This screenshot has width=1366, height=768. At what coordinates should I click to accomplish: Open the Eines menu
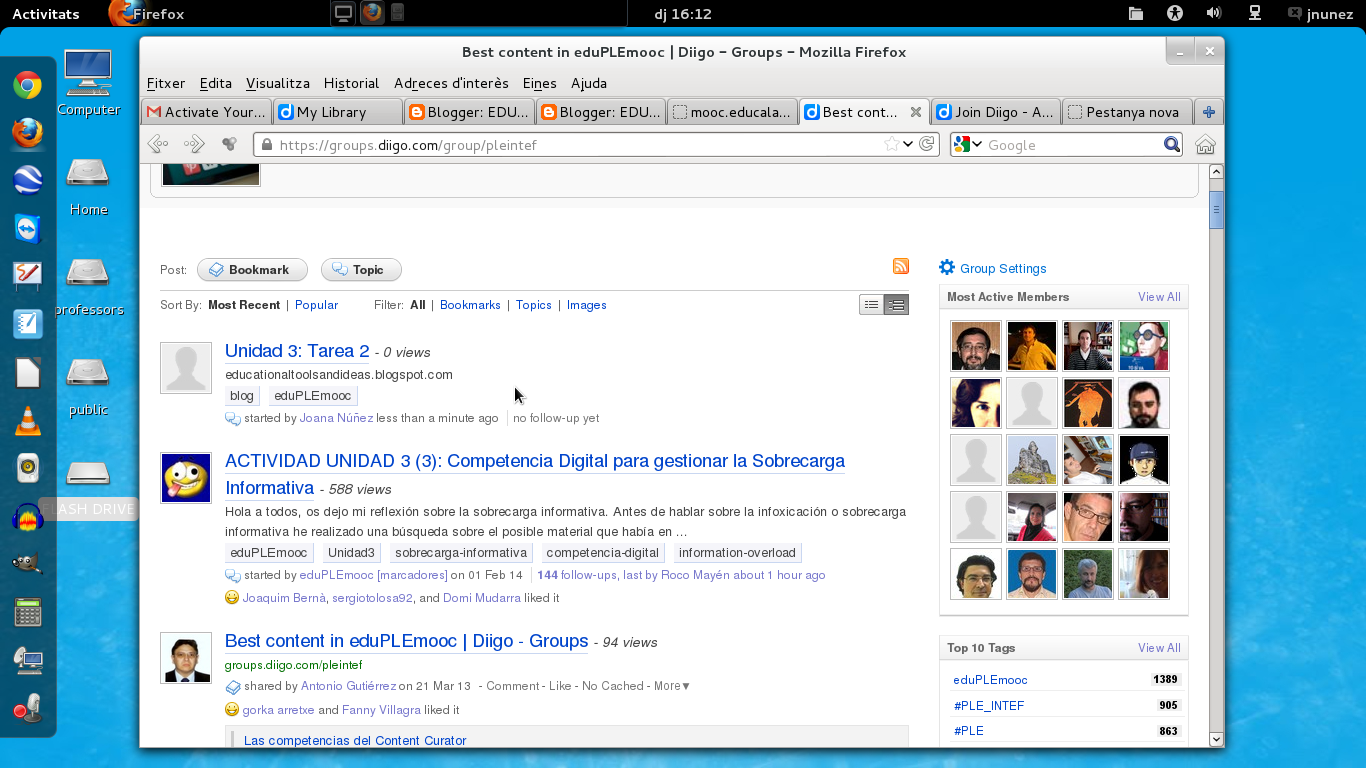pyautogui.click(x=539, y=83)
